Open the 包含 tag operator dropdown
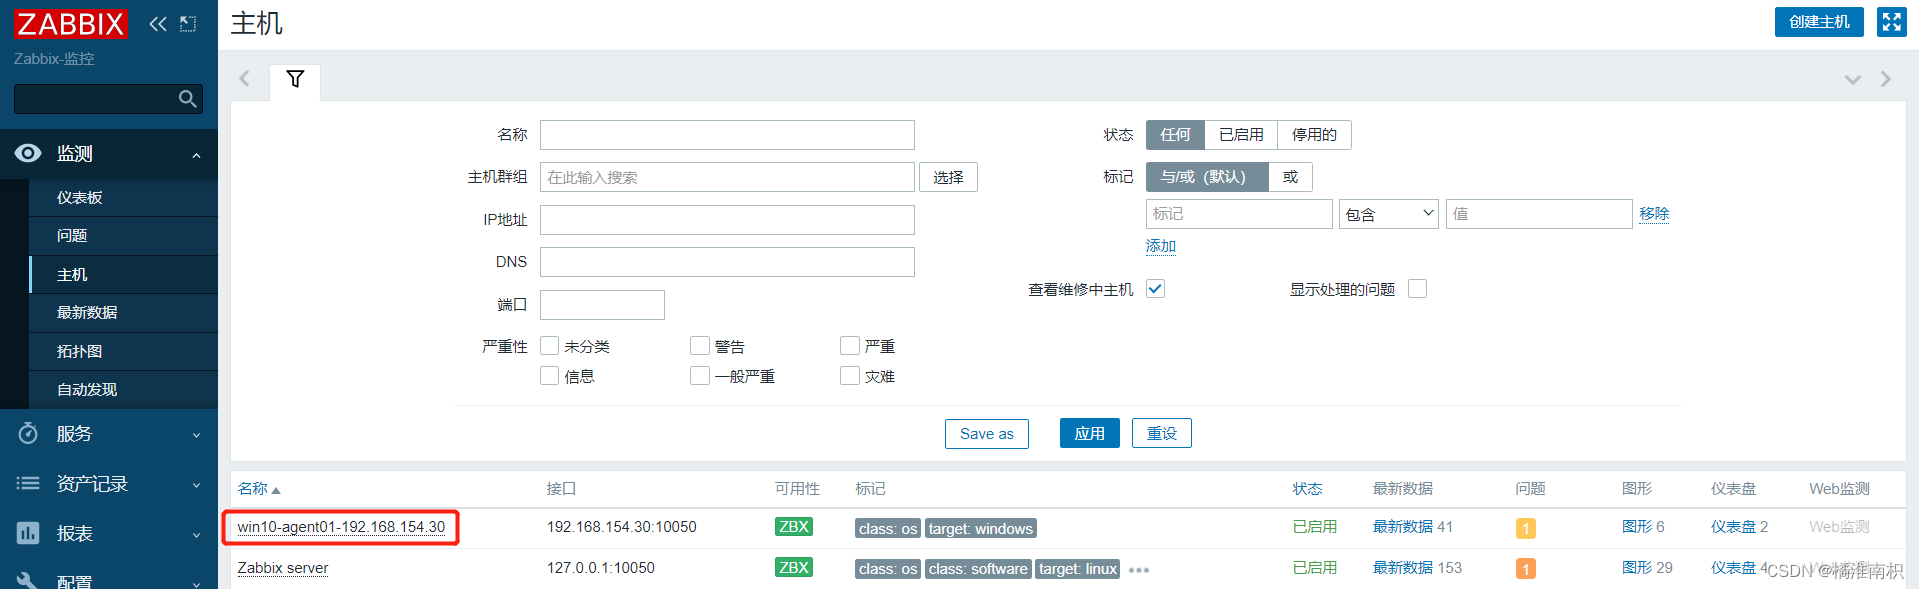 pyautogui.click(x=1388, y=214)
